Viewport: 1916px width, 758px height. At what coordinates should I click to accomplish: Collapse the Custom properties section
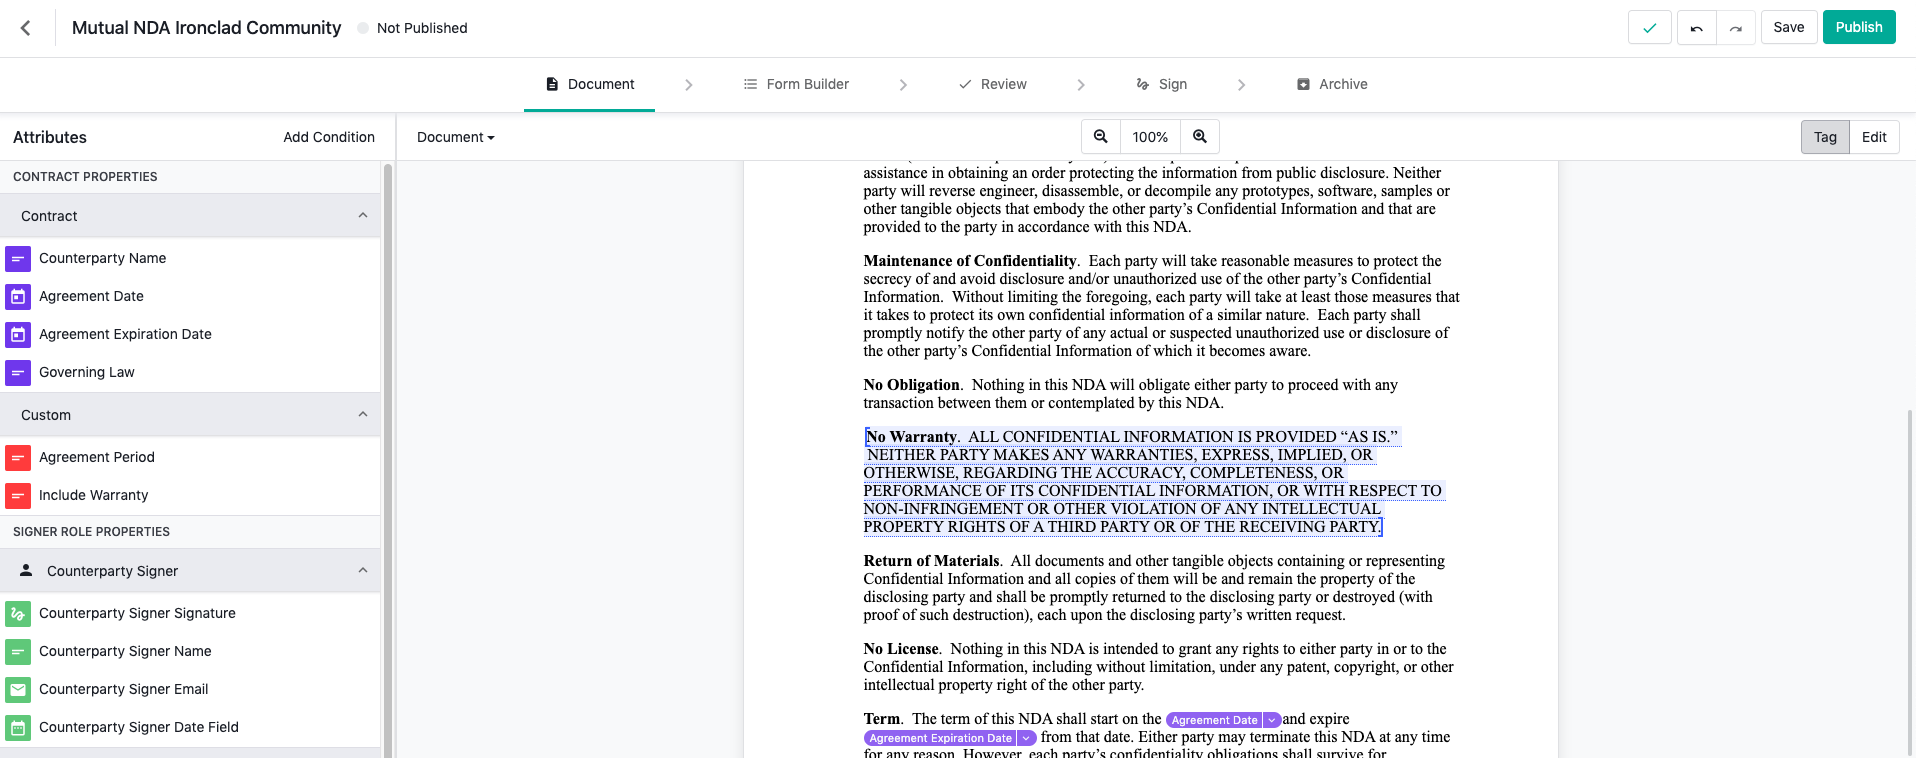(x=363, y=415)
